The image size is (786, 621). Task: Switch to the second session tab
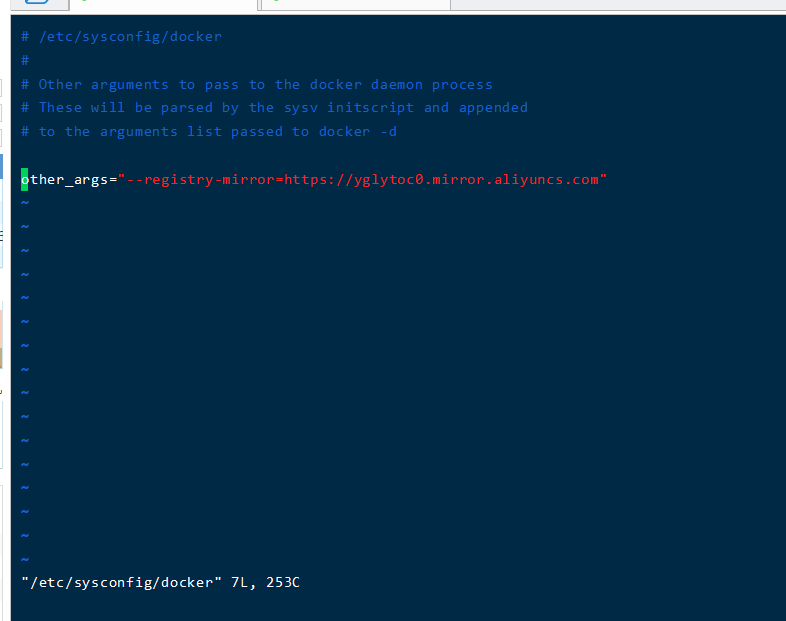(x=356, y=5)
